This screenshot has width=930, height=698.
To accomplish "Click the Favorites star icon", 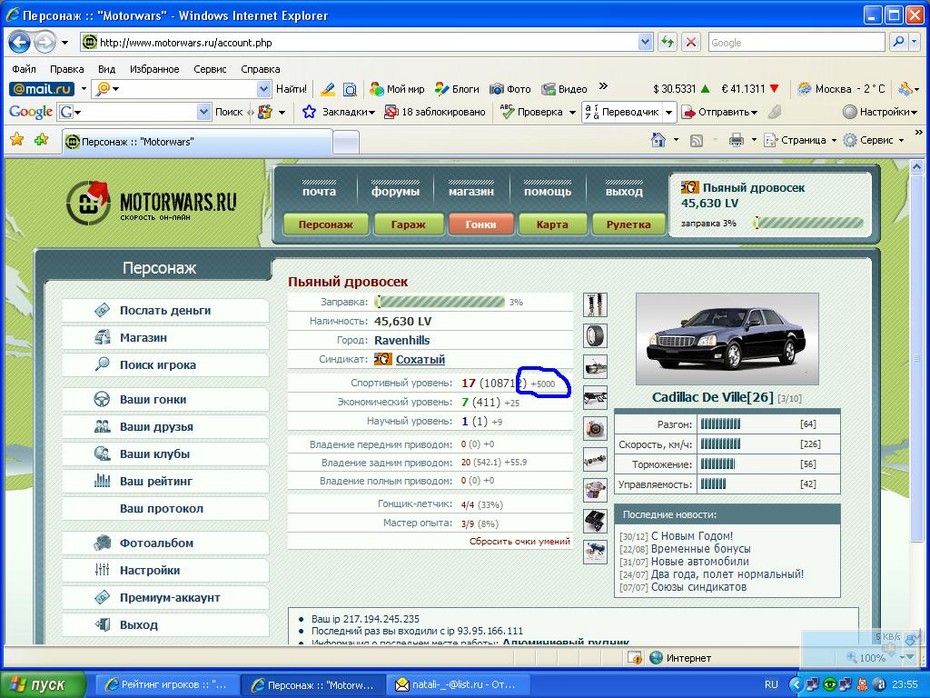I will pyautogui.click(x=17, y=140).
